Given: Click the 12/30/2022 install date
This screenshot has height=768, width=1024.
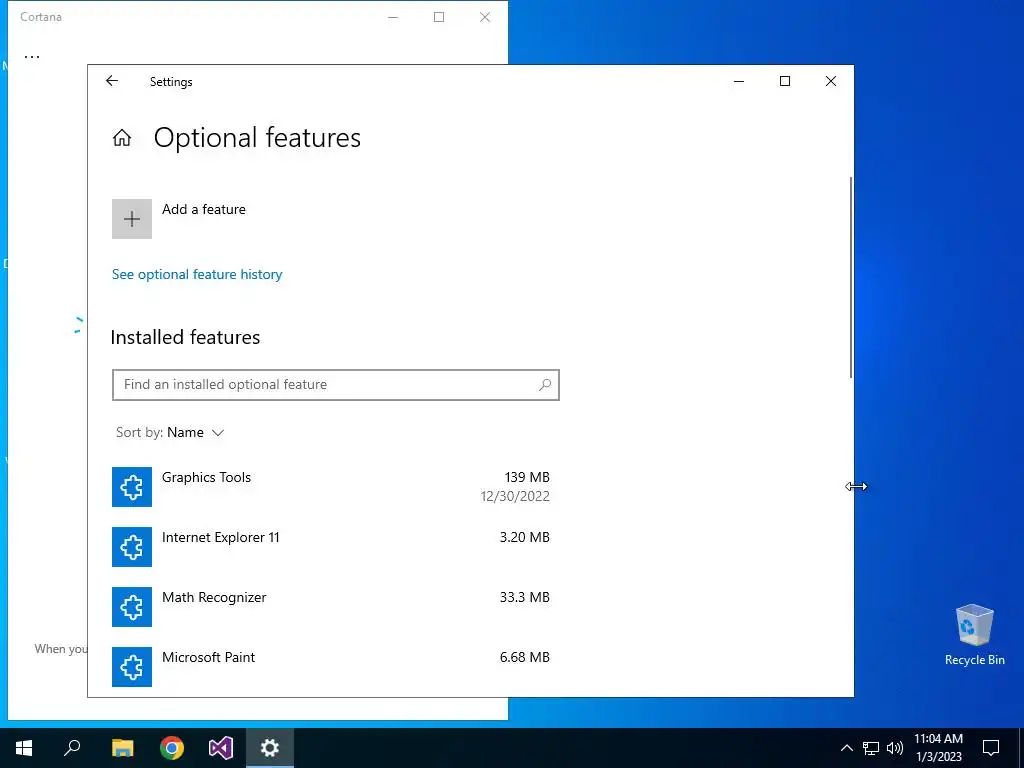Looking at the screenshot, I should (x=515, y=496).
